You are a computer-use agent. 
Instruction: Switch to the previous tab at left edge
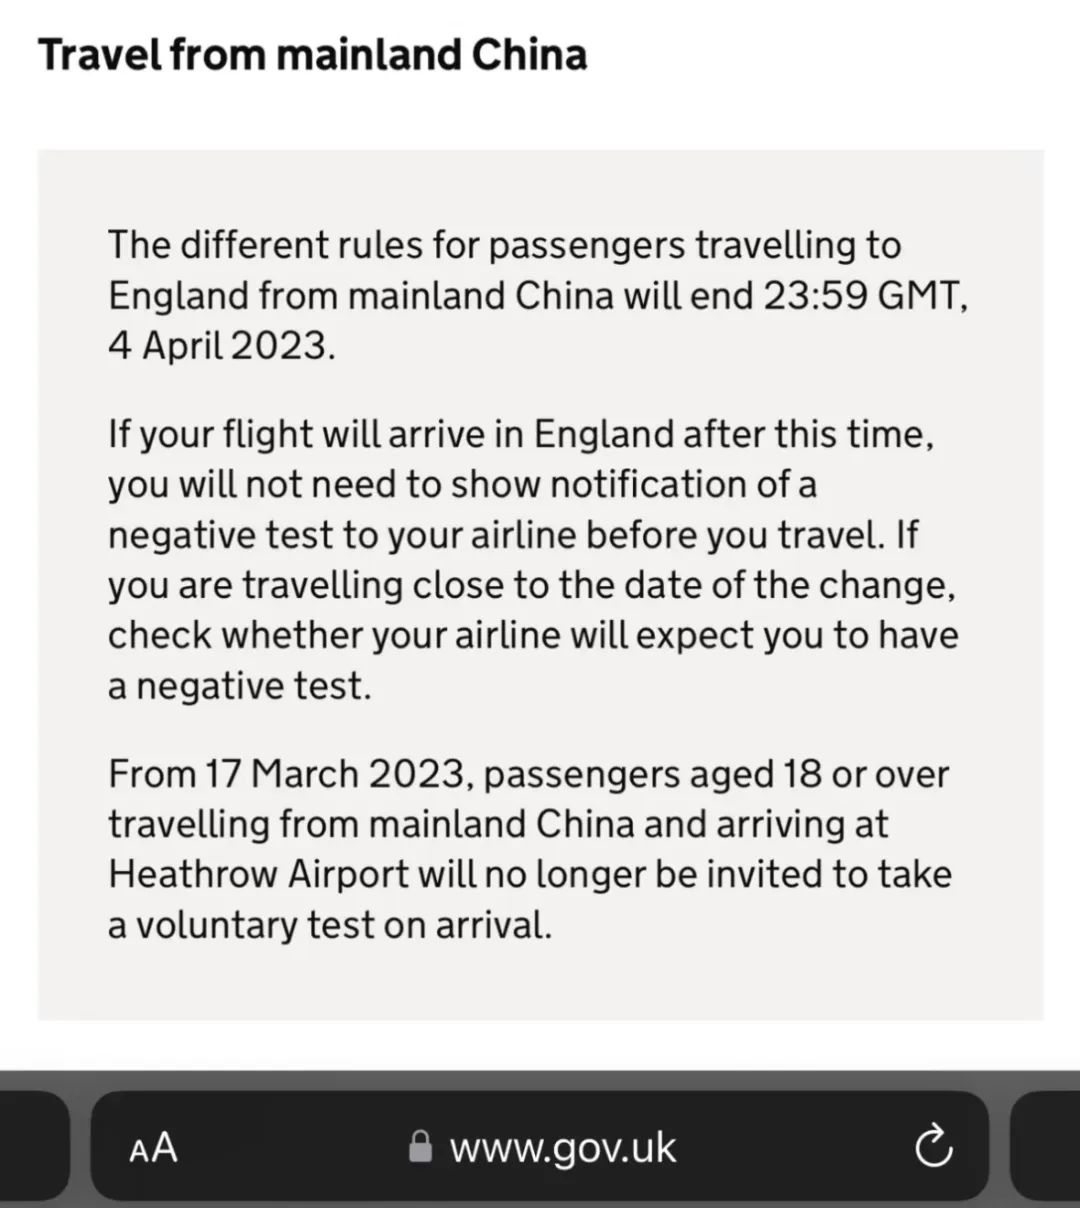point(33,1145)
